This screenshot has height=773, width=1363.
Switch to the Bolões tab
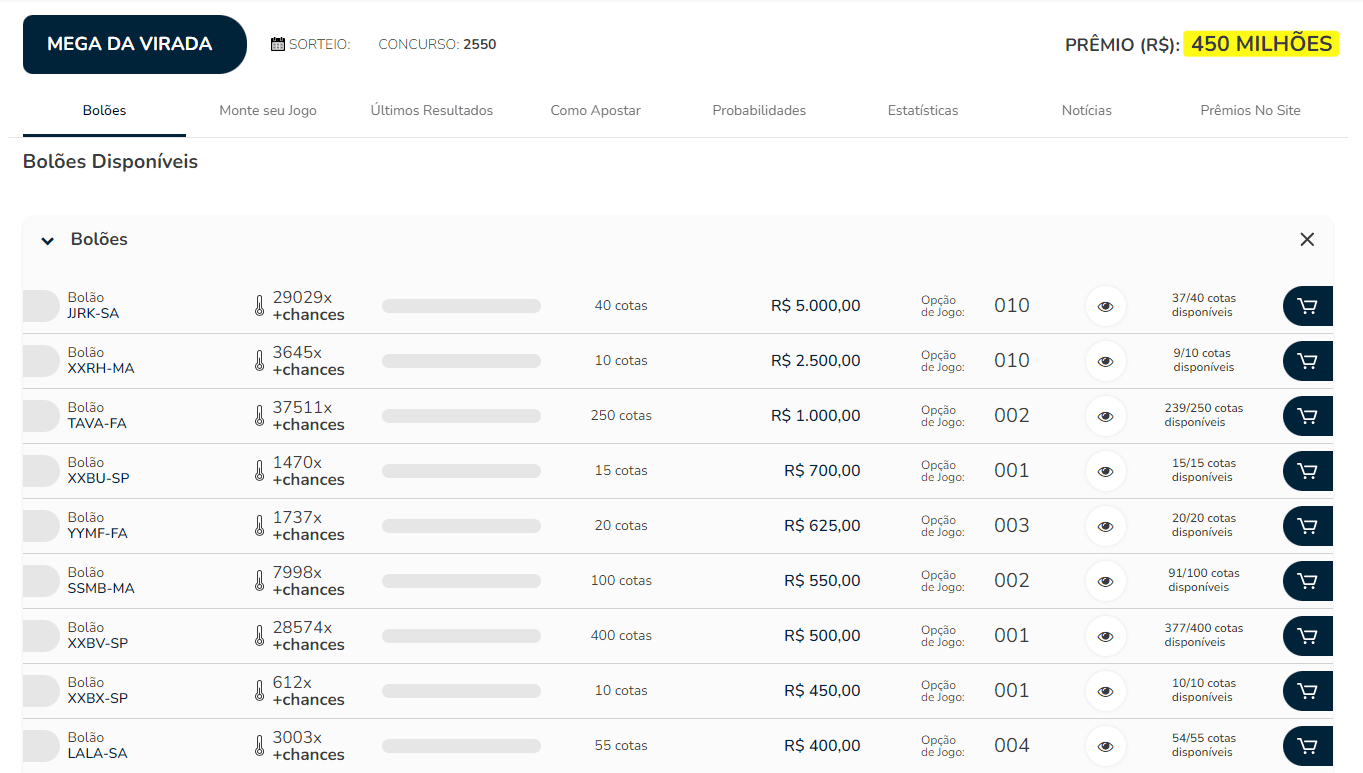[104, 110]
